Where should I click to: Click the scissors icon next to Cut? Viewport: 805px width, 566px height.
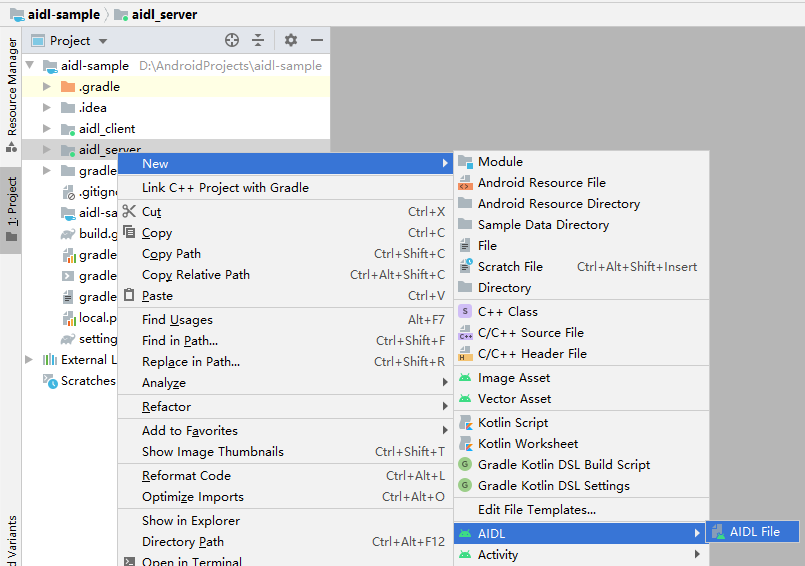point(129,211)
